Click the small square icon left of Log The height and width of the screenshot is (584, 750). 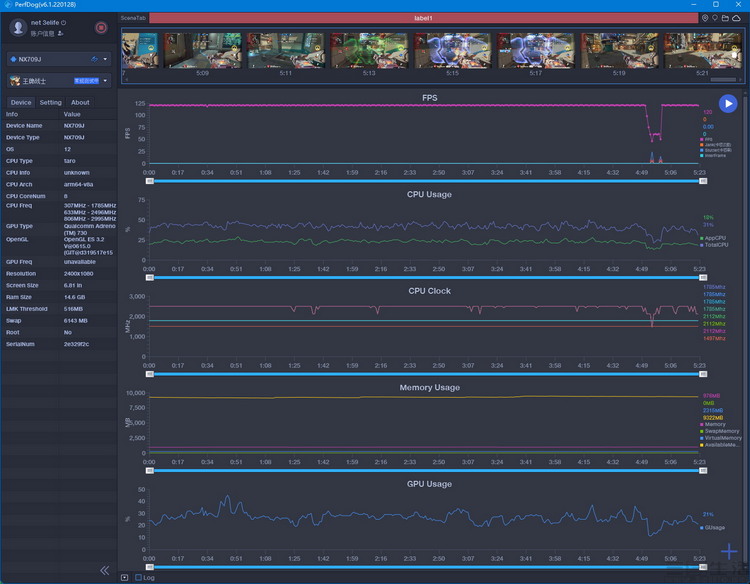click(x=124, y=577)
